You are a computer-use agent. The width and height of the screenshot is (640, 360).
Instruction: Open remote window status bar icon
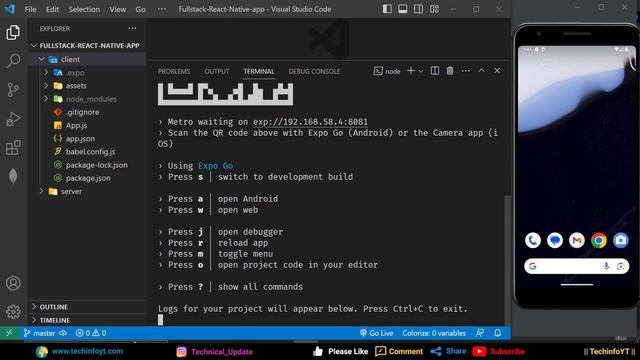[x=9, y=333]
